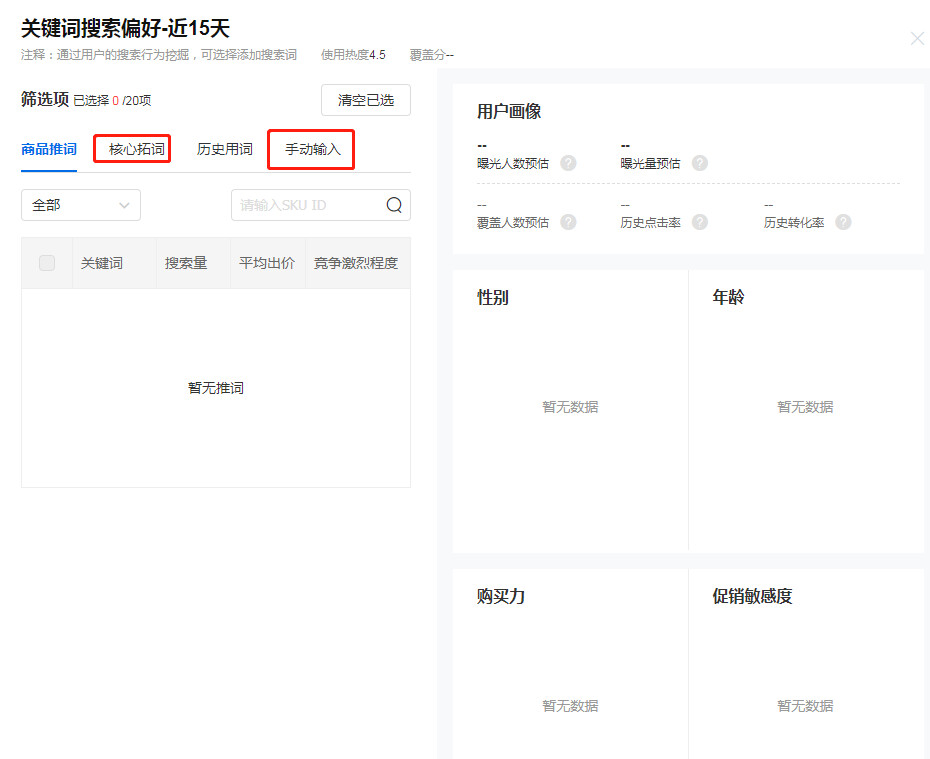The image size is (930, 759).
Task: Click help icon beside 历史点击率
Action: [700, 222]
